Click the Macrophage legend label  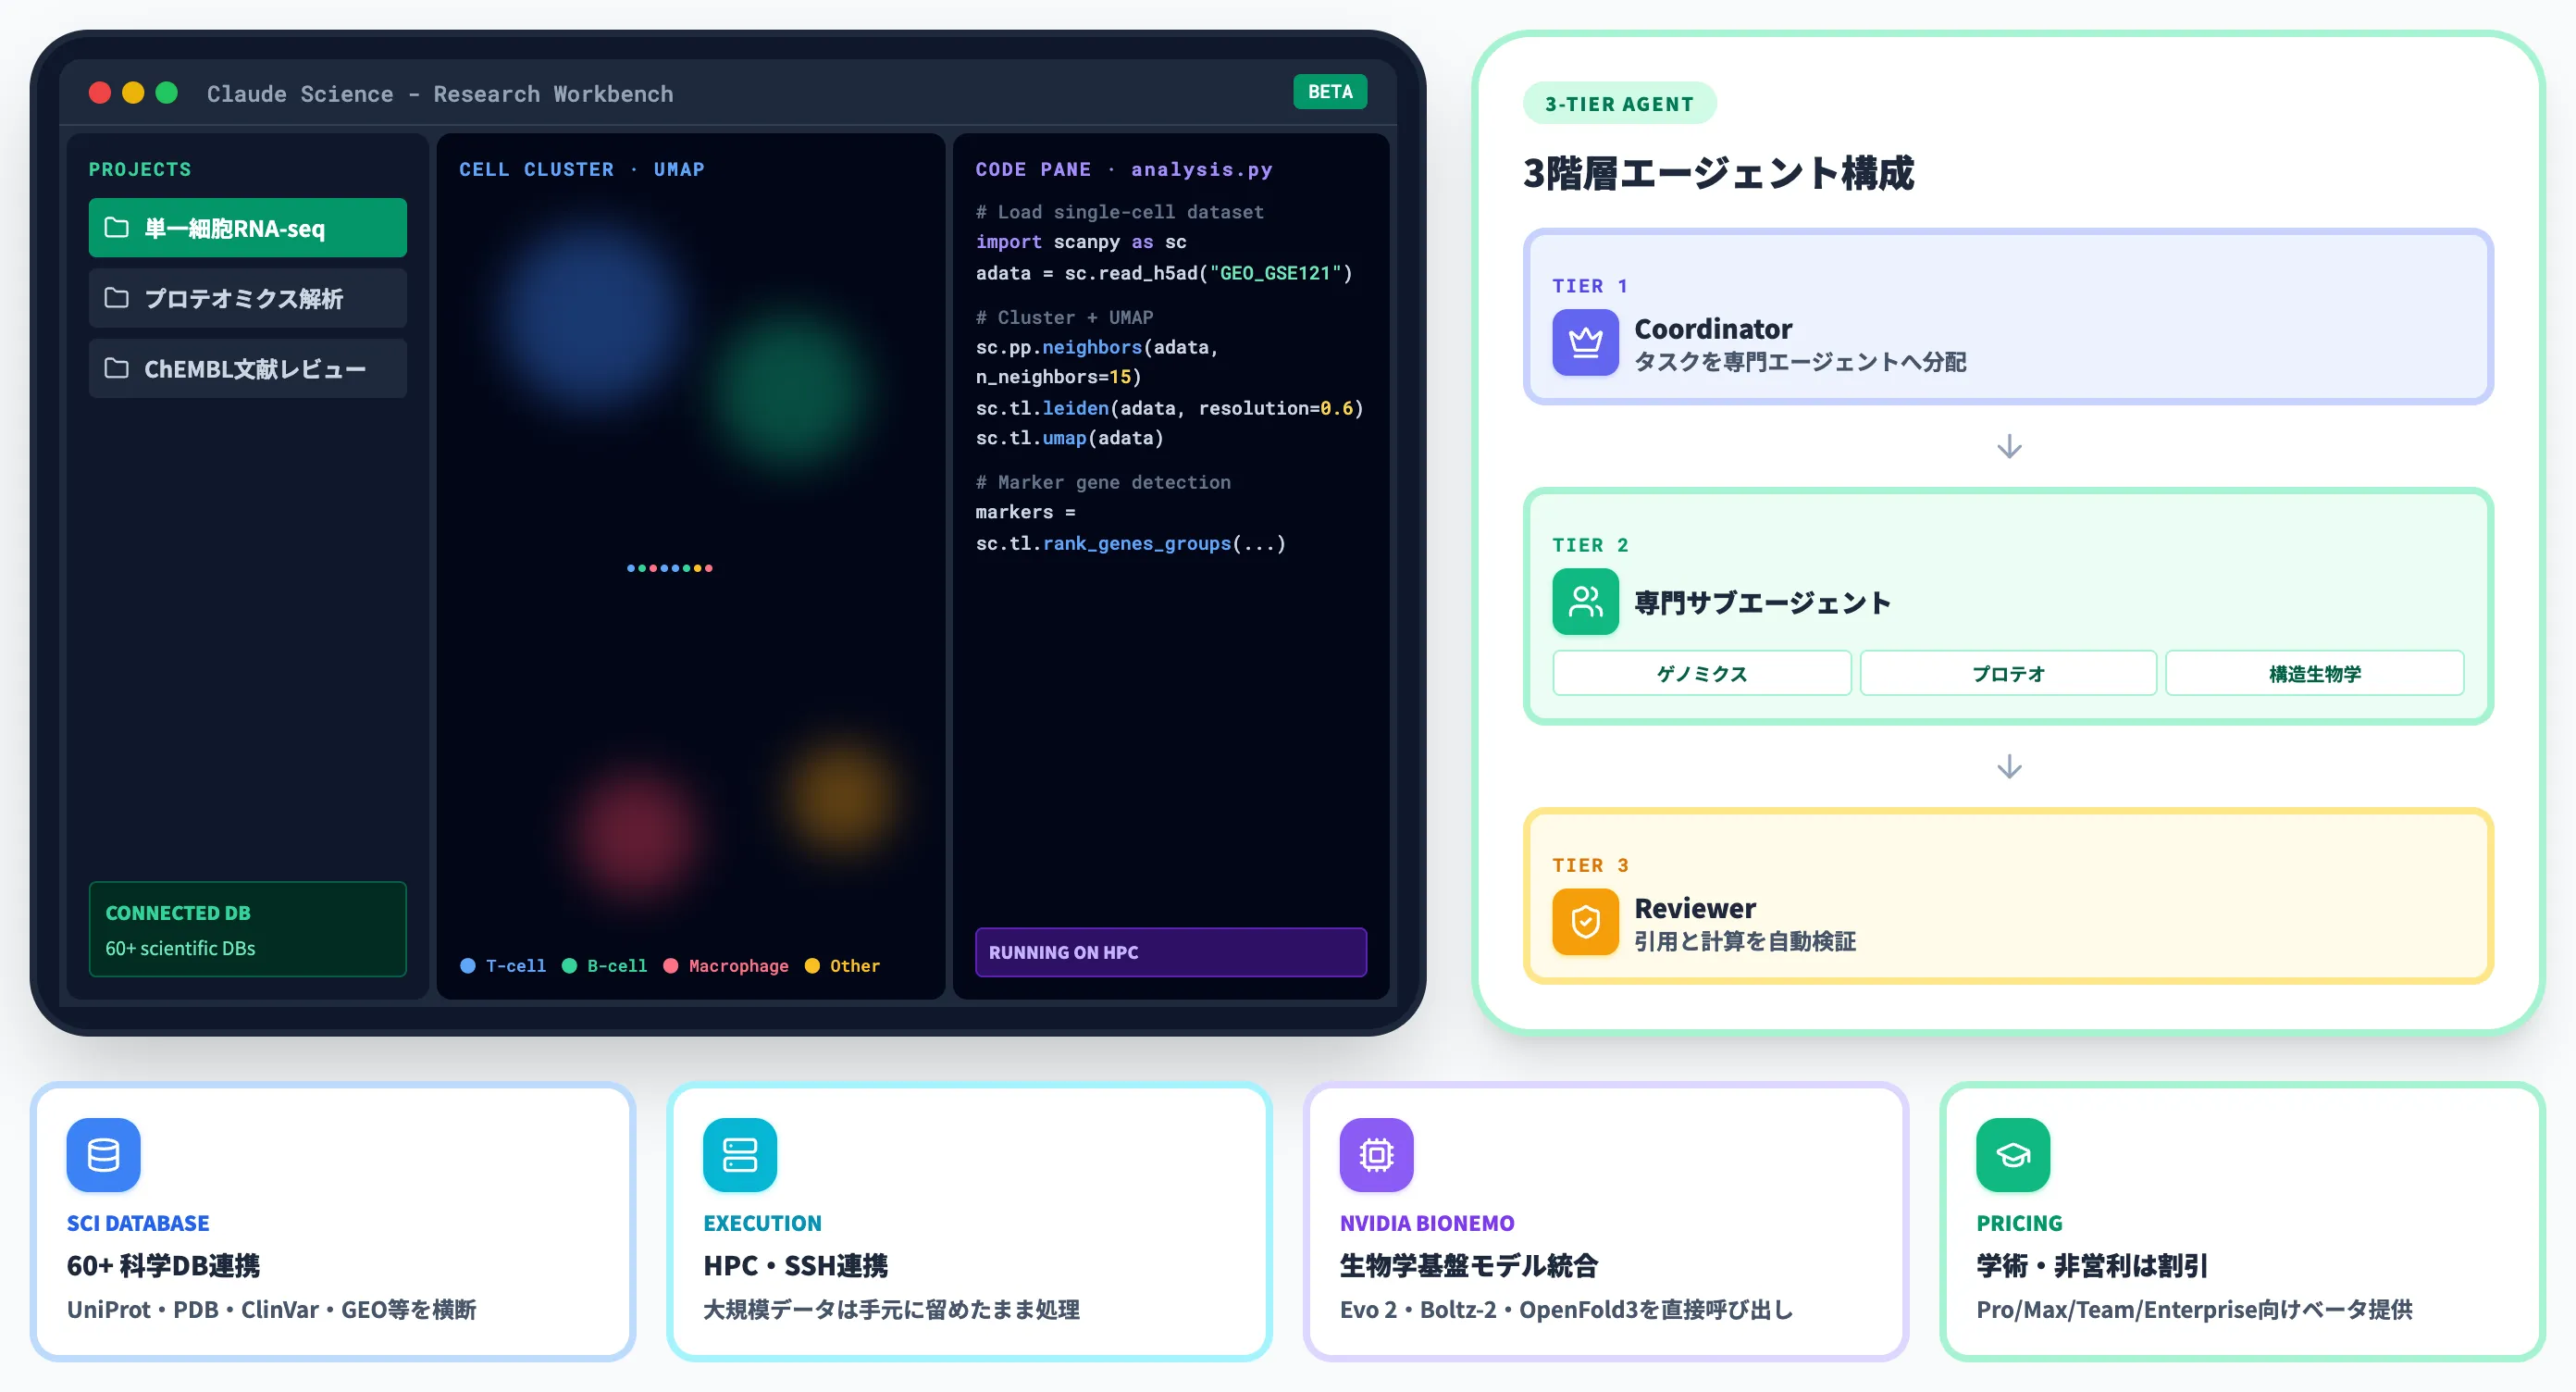tap(738, 966)
